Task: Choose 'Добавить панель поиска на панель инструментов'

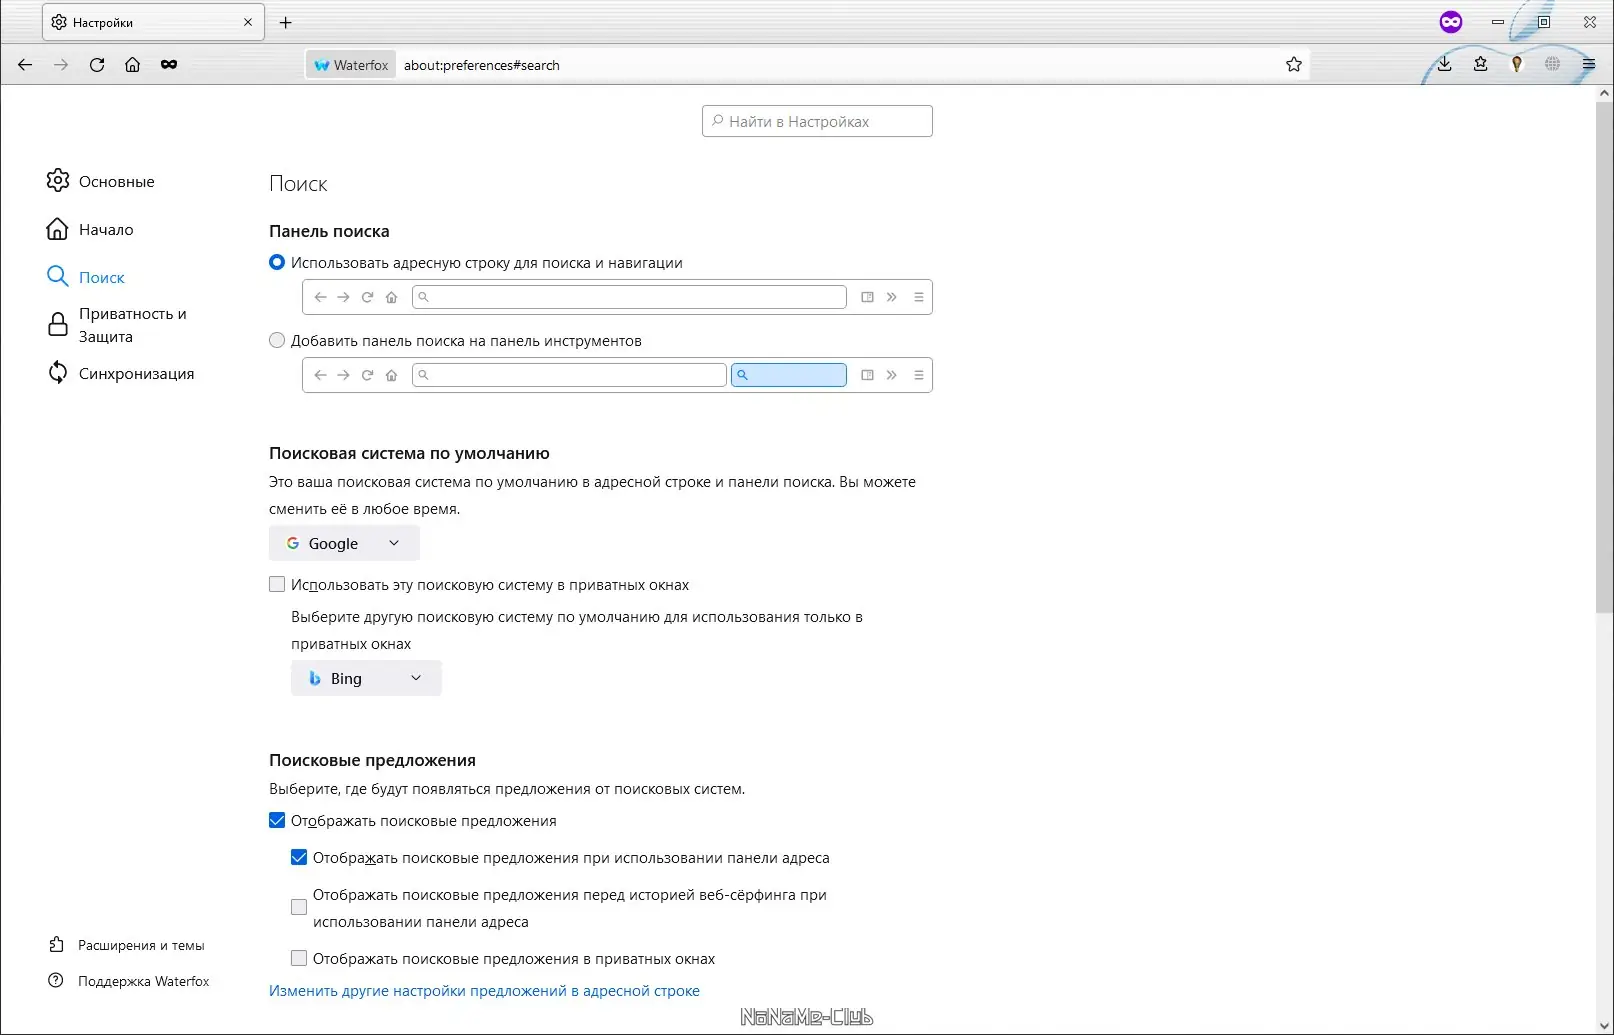Action: tap(277, 340)
